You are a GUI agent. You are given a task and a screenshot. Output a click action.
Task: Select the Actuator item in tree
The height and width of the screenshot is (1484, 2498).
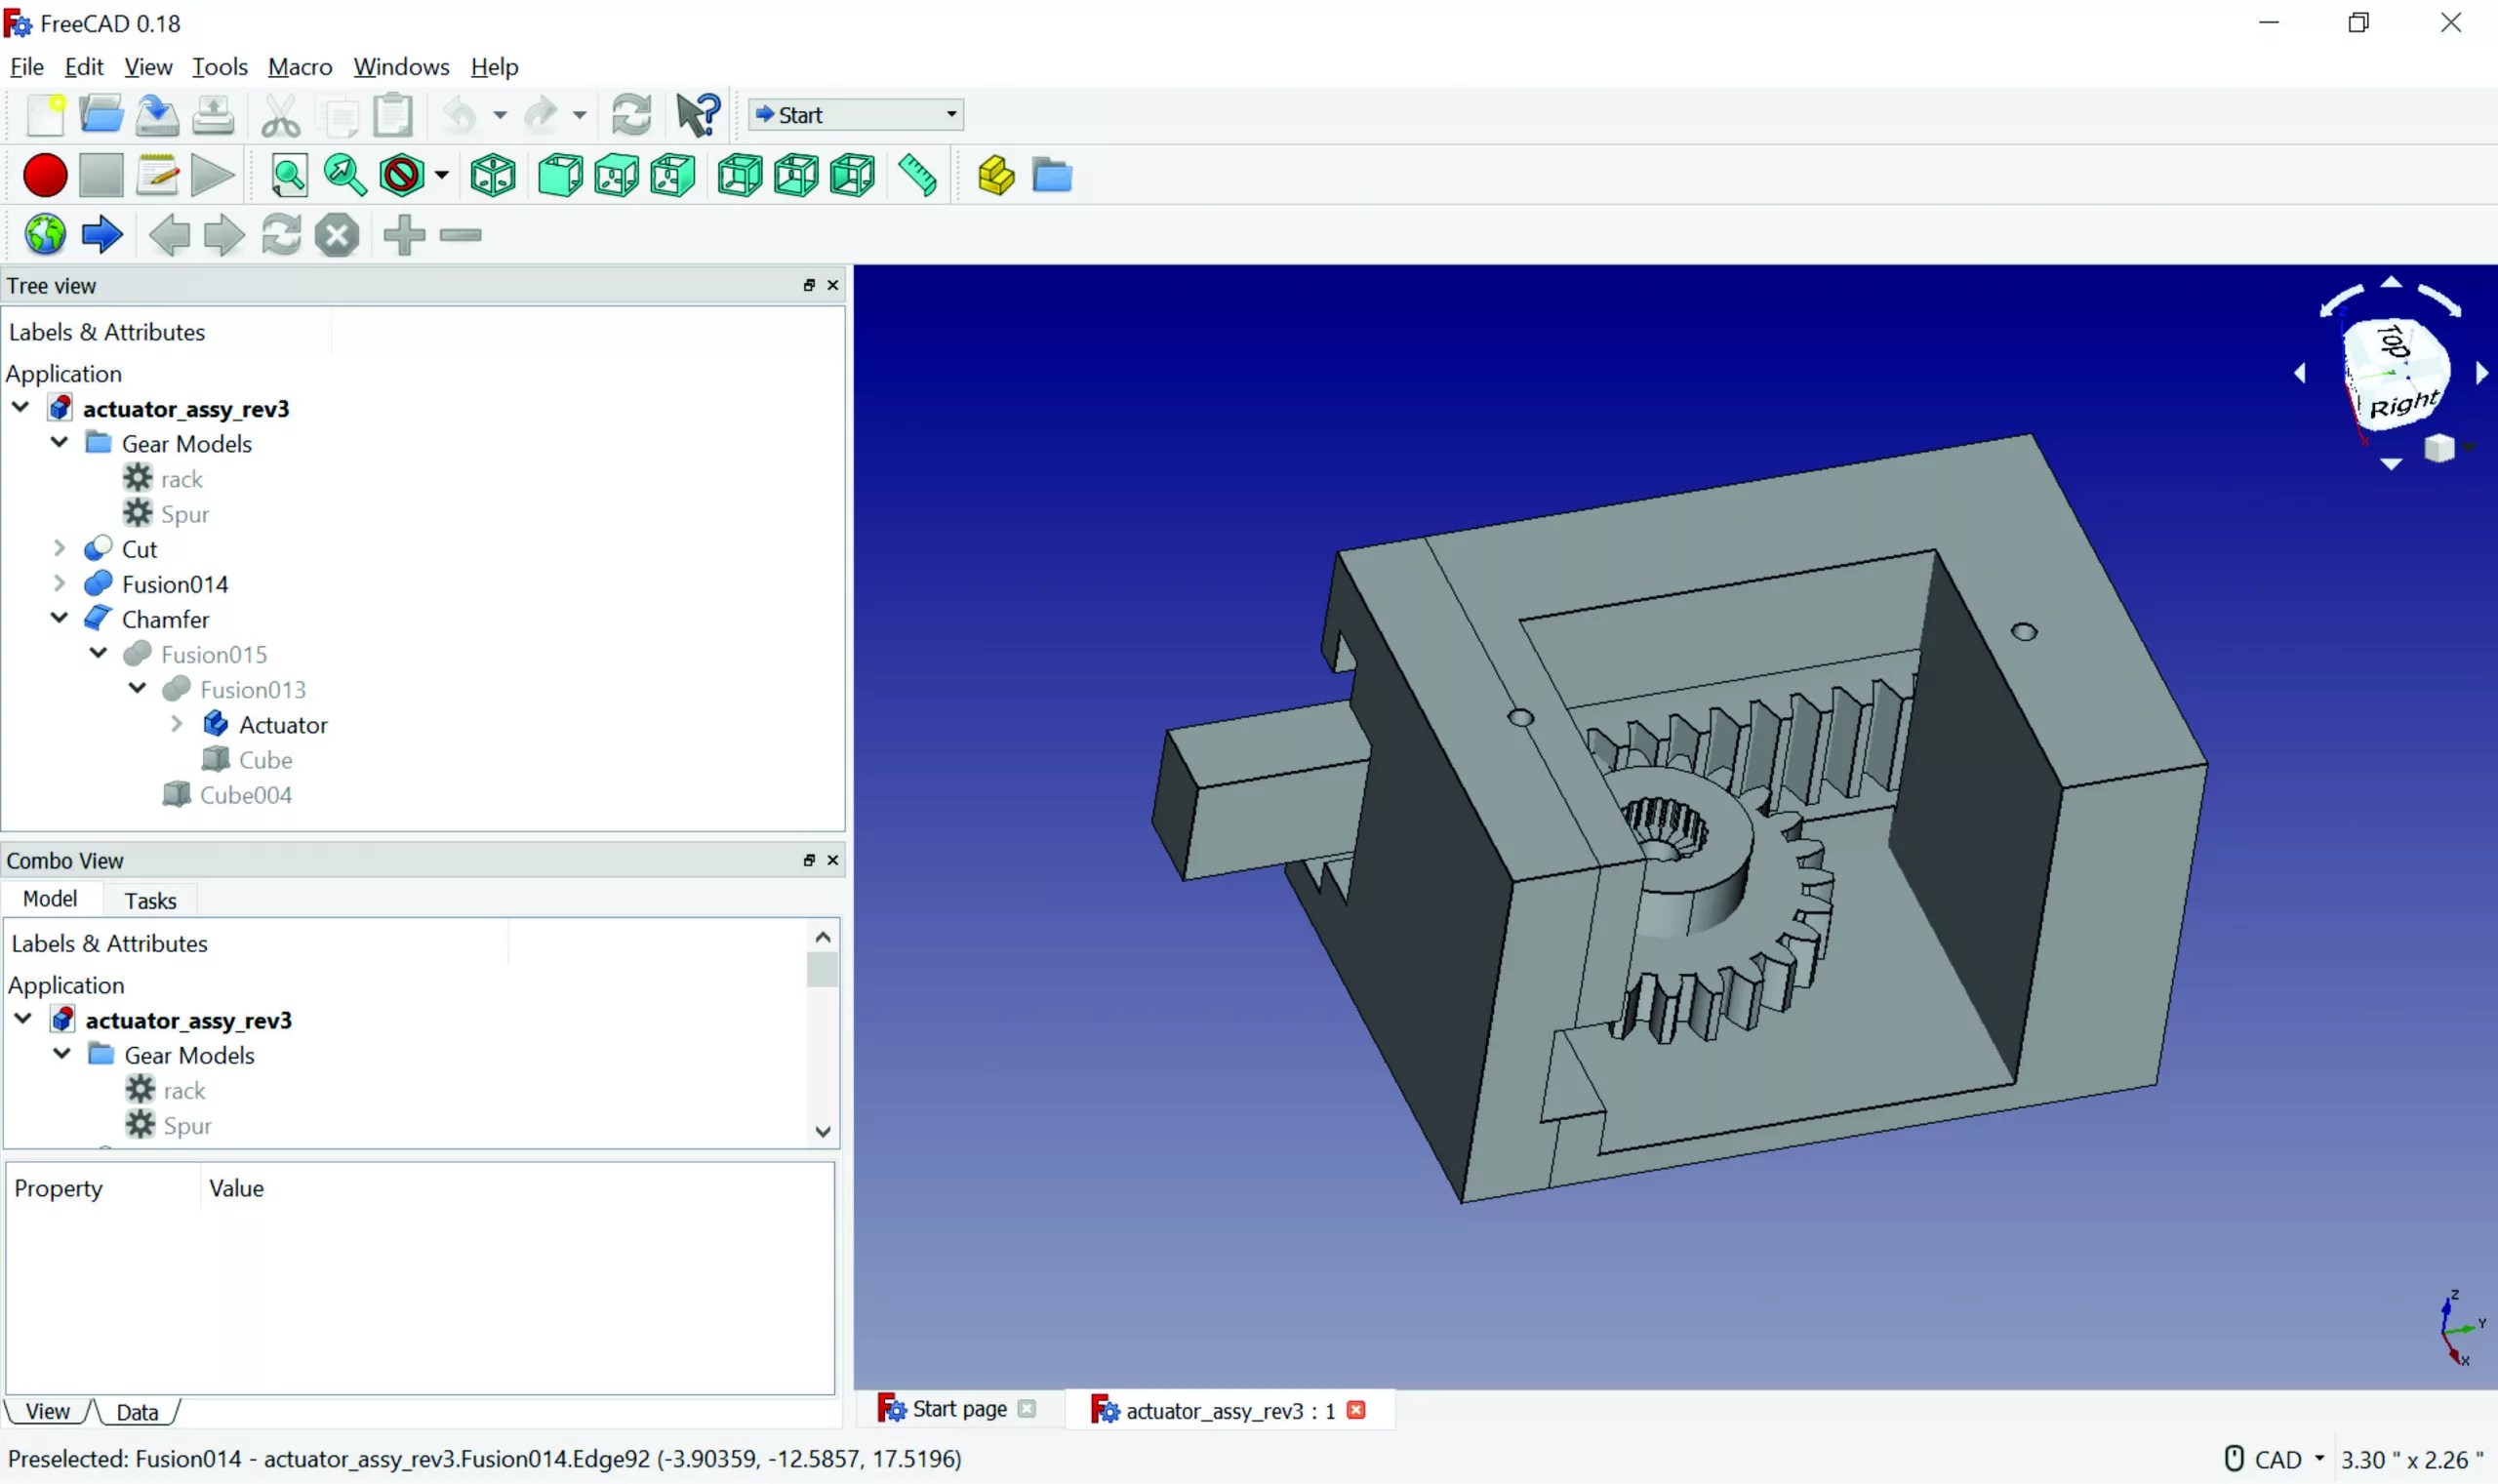(x=283, y=724)
